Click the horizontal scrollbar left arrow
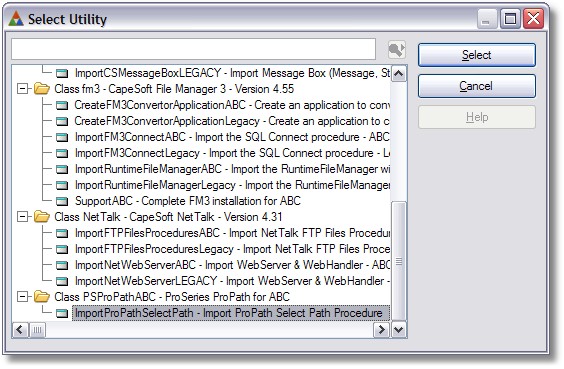Viewport: 564px width, 369px height. click(x=20, y=329)
